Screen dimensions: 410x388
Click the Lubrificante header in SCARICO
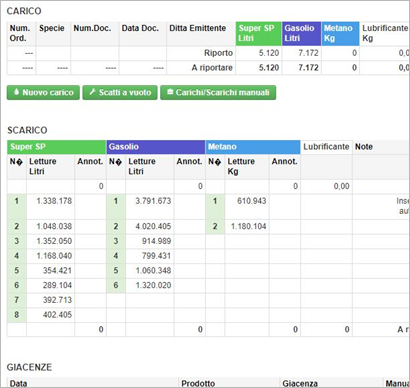(326, 147)
